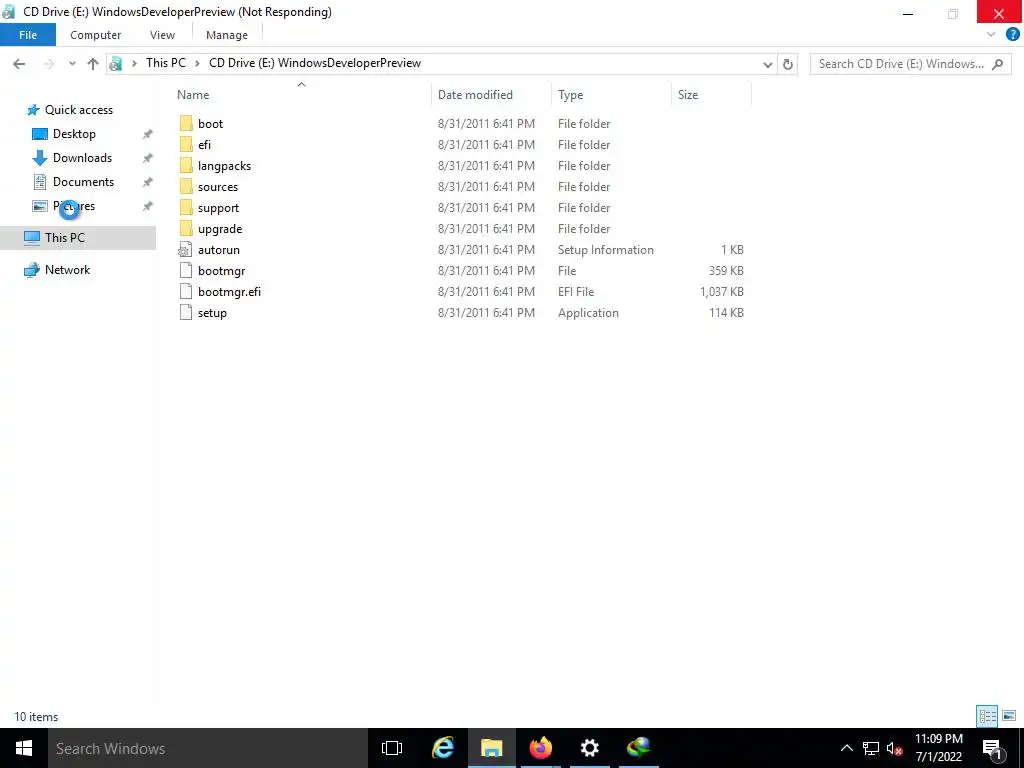Open recent locations dropdown arrow
Screen dimensions: 1024x768
pos(72,64)
